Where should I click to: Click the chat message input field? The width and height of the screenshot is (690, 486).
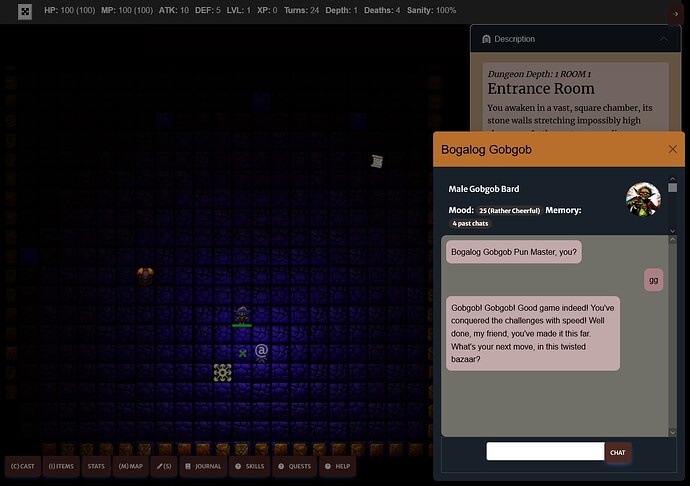(x=545, y=451)
